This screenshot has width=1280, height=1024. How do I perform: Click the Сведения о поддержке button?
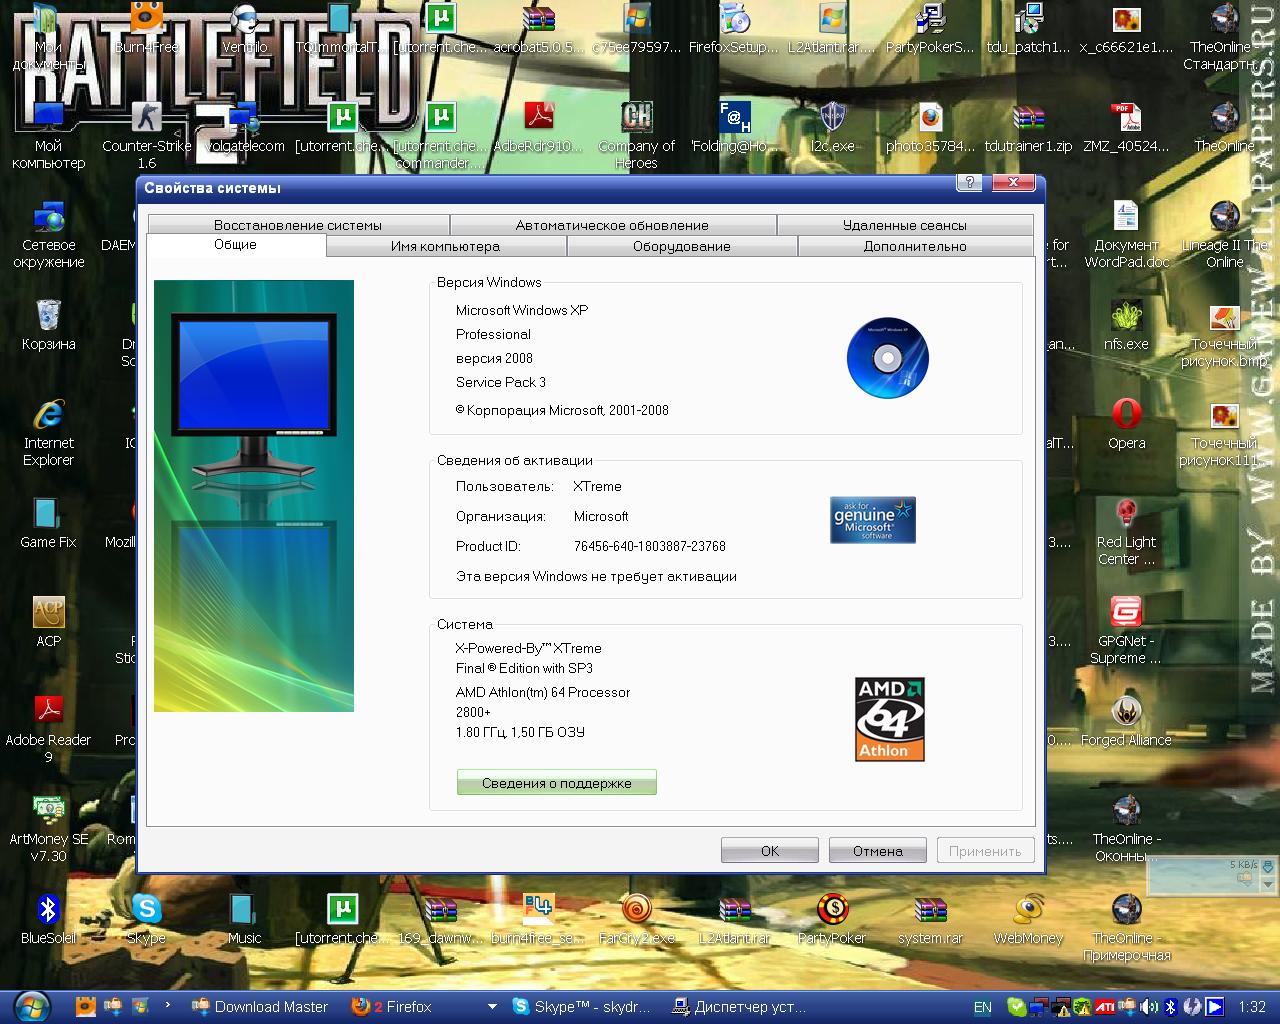click(x=557, y=783)
